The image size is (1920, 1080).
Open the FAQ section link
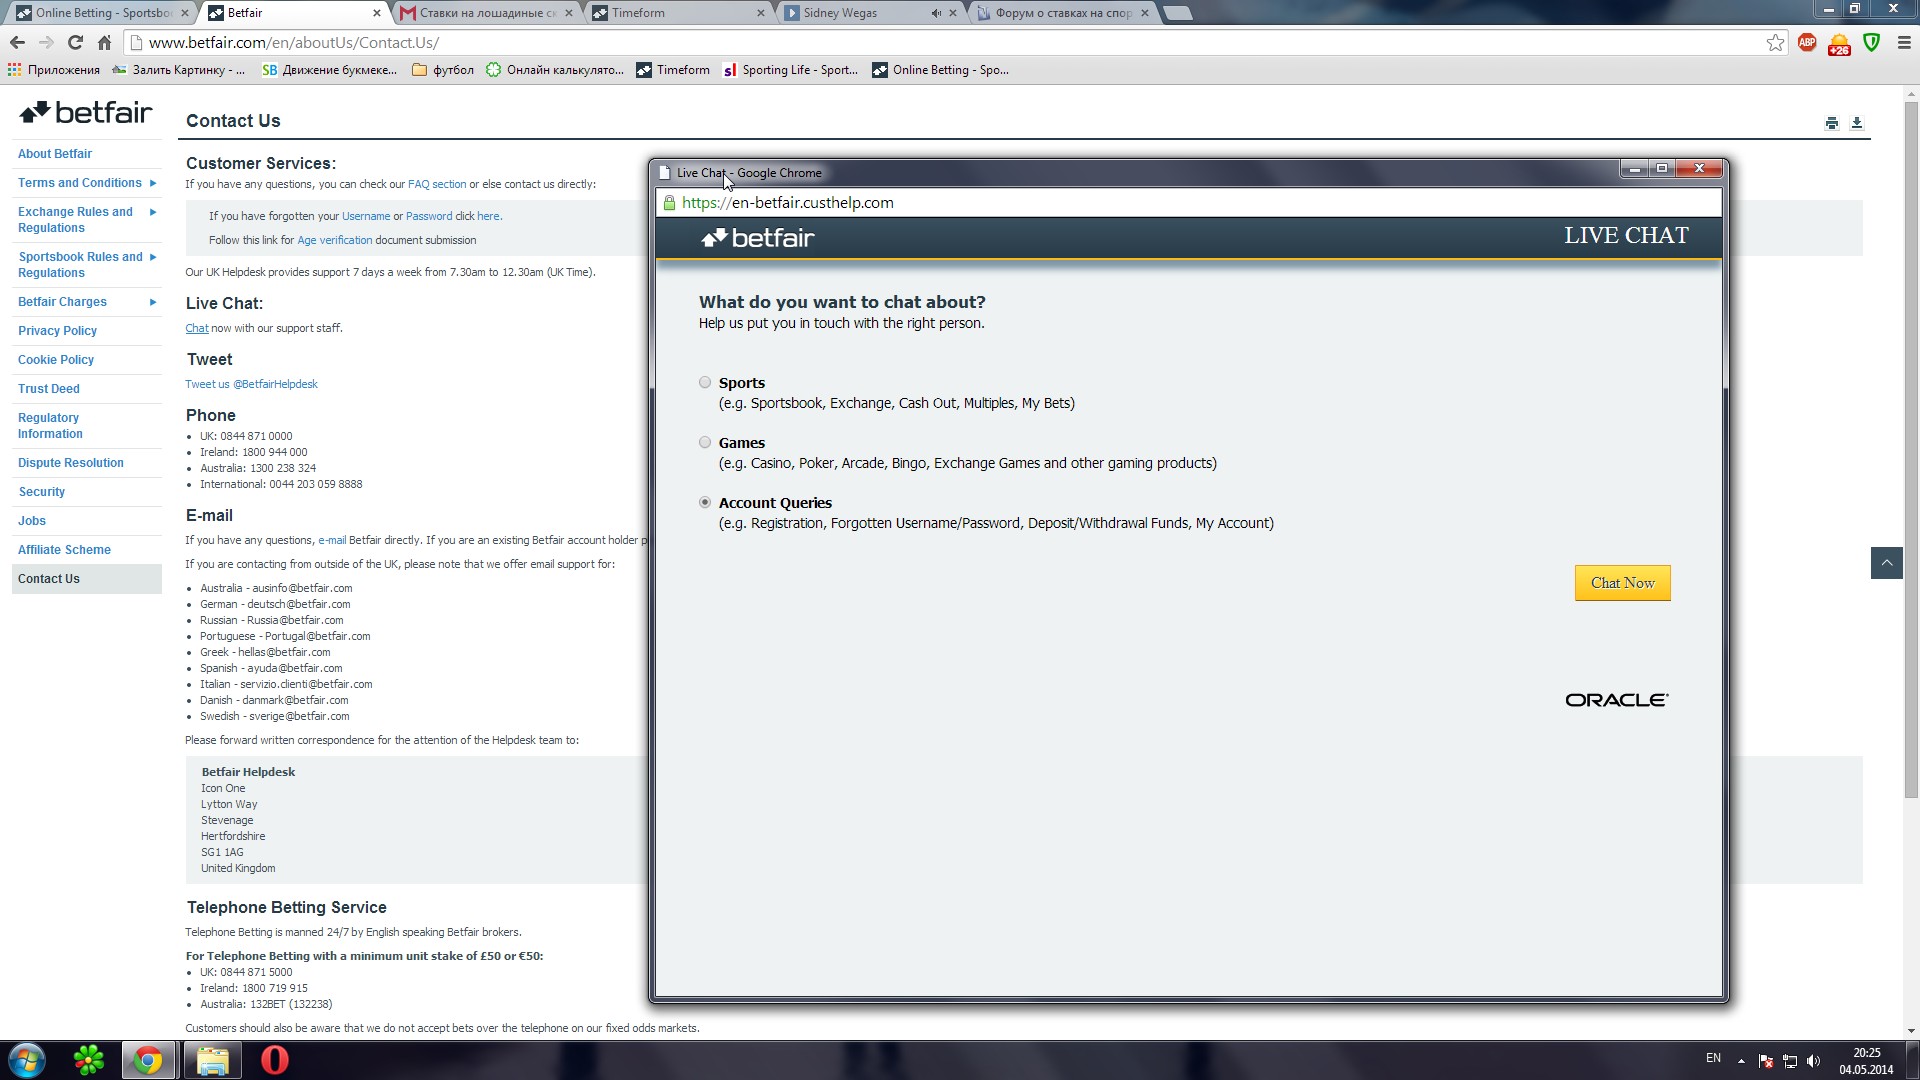click(x=437, y=184)
